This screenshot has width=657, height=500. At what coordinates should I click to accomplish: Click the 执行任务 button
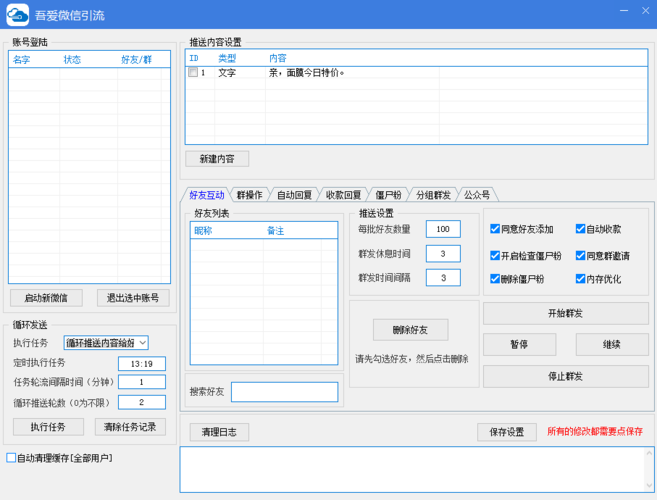click(48, 427)
